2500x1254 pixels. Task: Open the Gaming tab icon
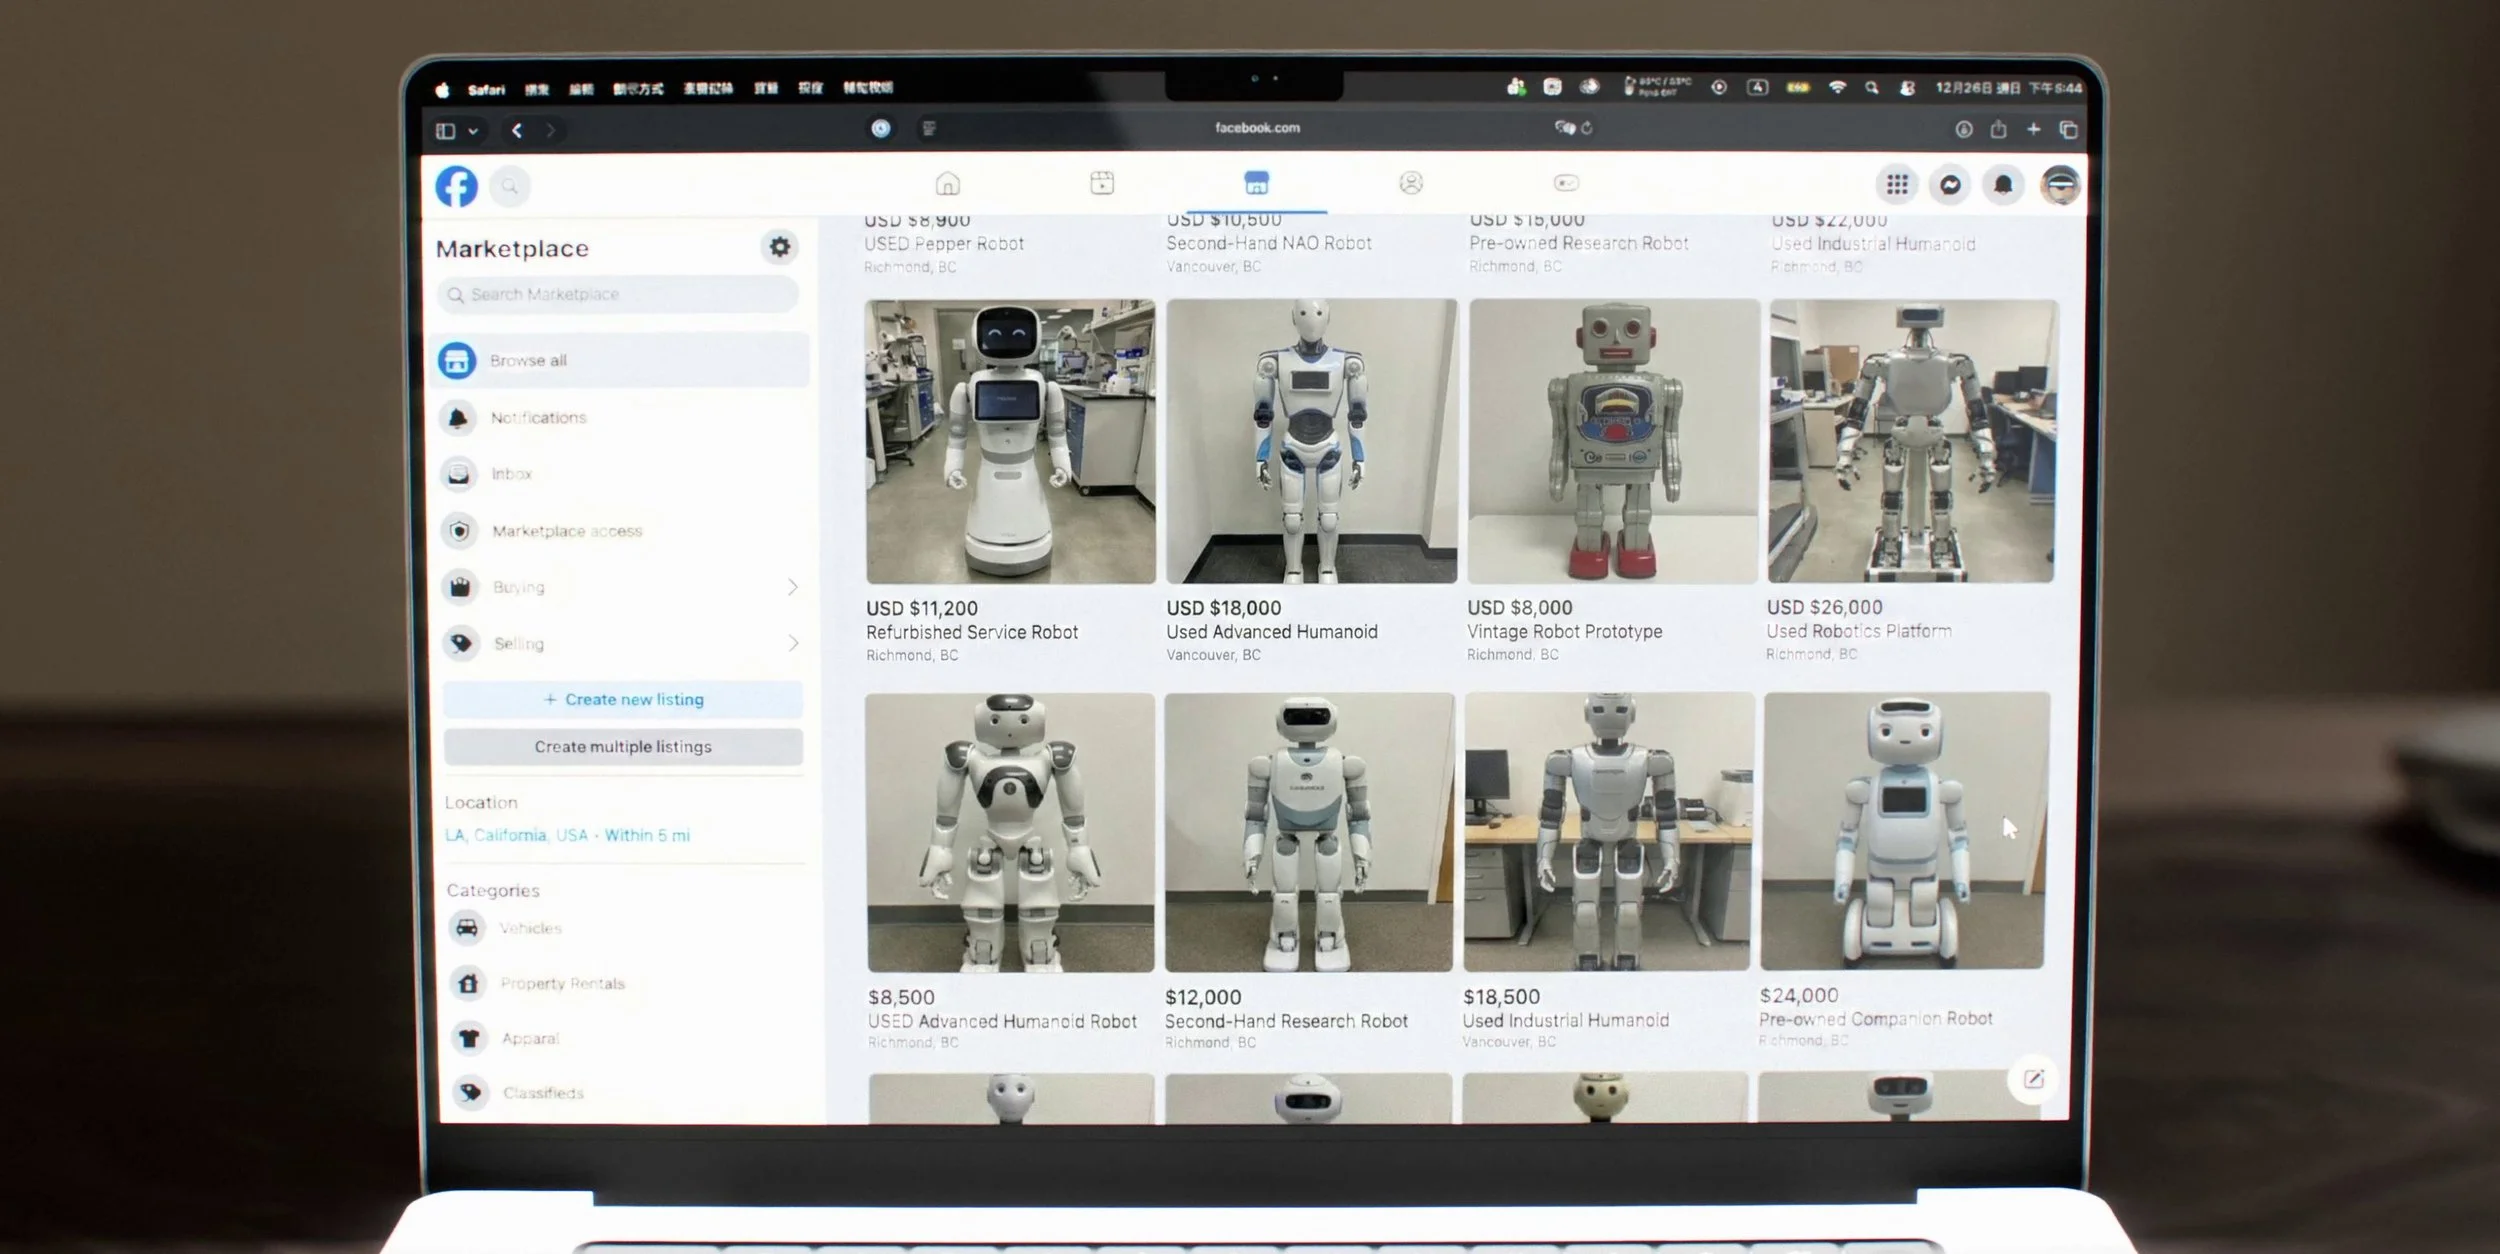1566,182
